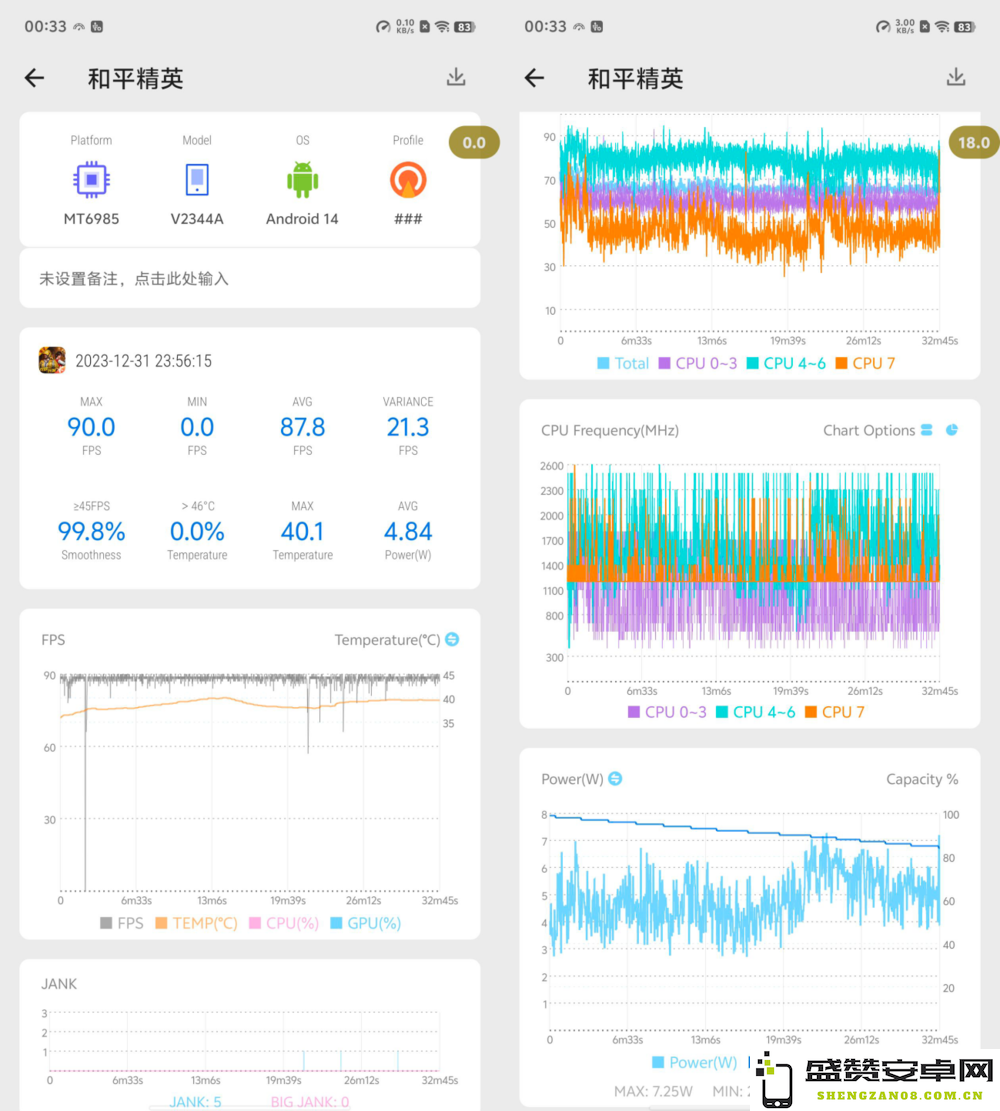1000x1111 pixels.
Task: Tap the Chart Options label
Action: 869,430
